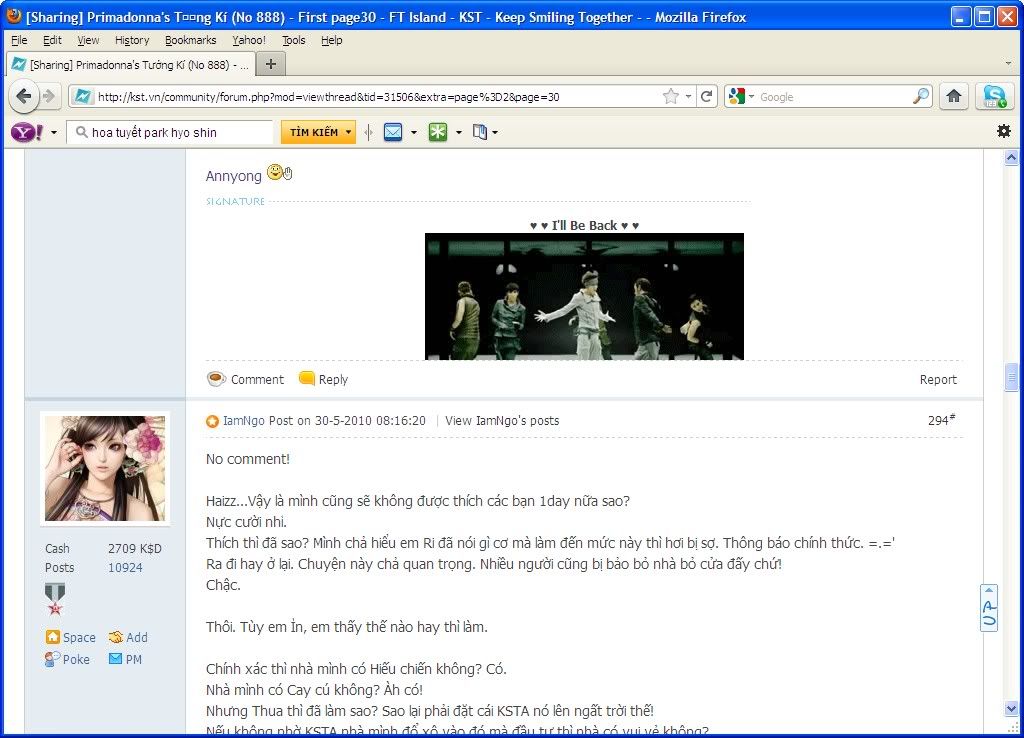Click the Poke link

[76, 660]
